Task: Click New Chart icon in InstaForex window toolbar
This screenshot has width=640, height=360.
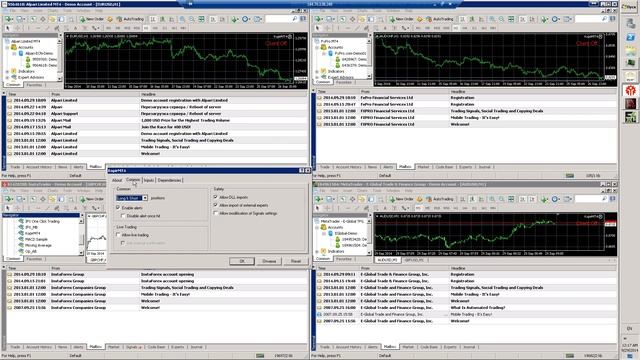Action: tap(8, 199)
